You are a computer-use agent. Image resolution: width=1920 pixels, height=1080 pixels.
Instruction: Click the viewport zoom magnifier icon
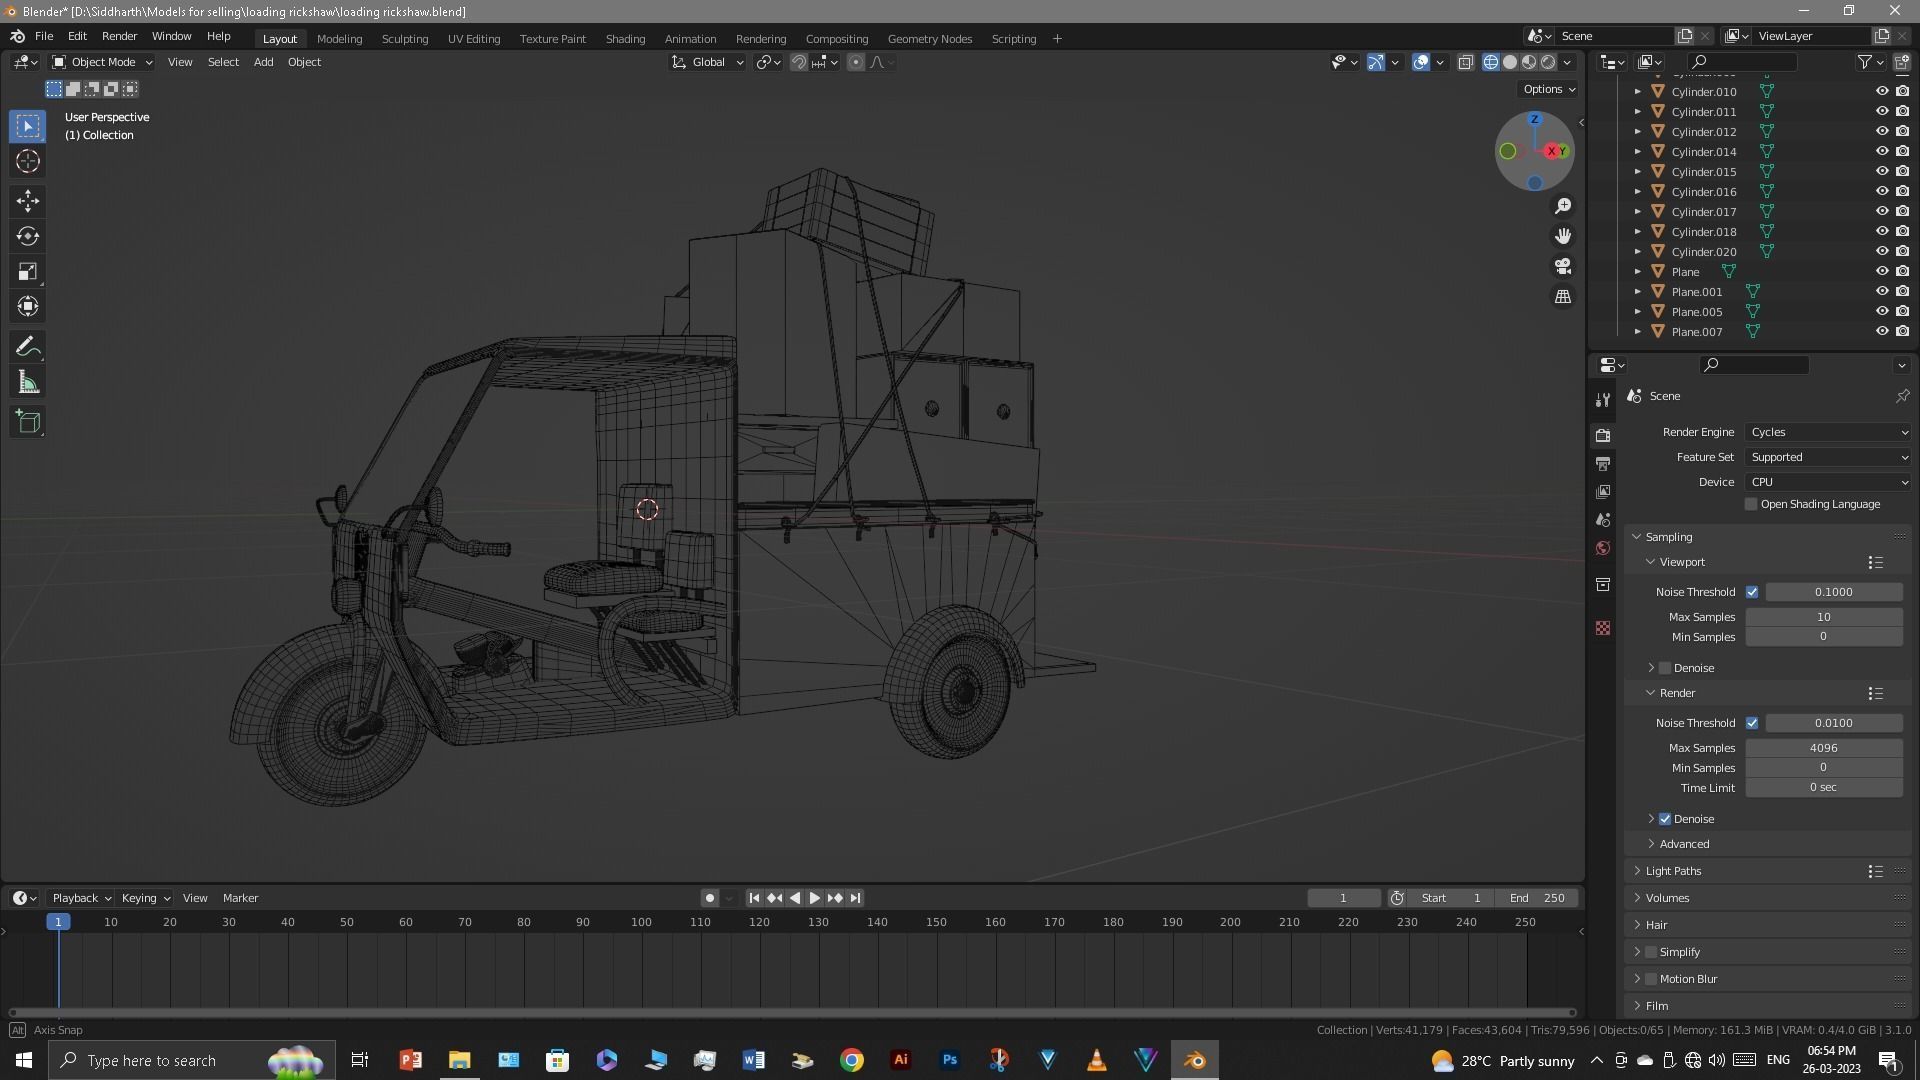pos(1563,206)
